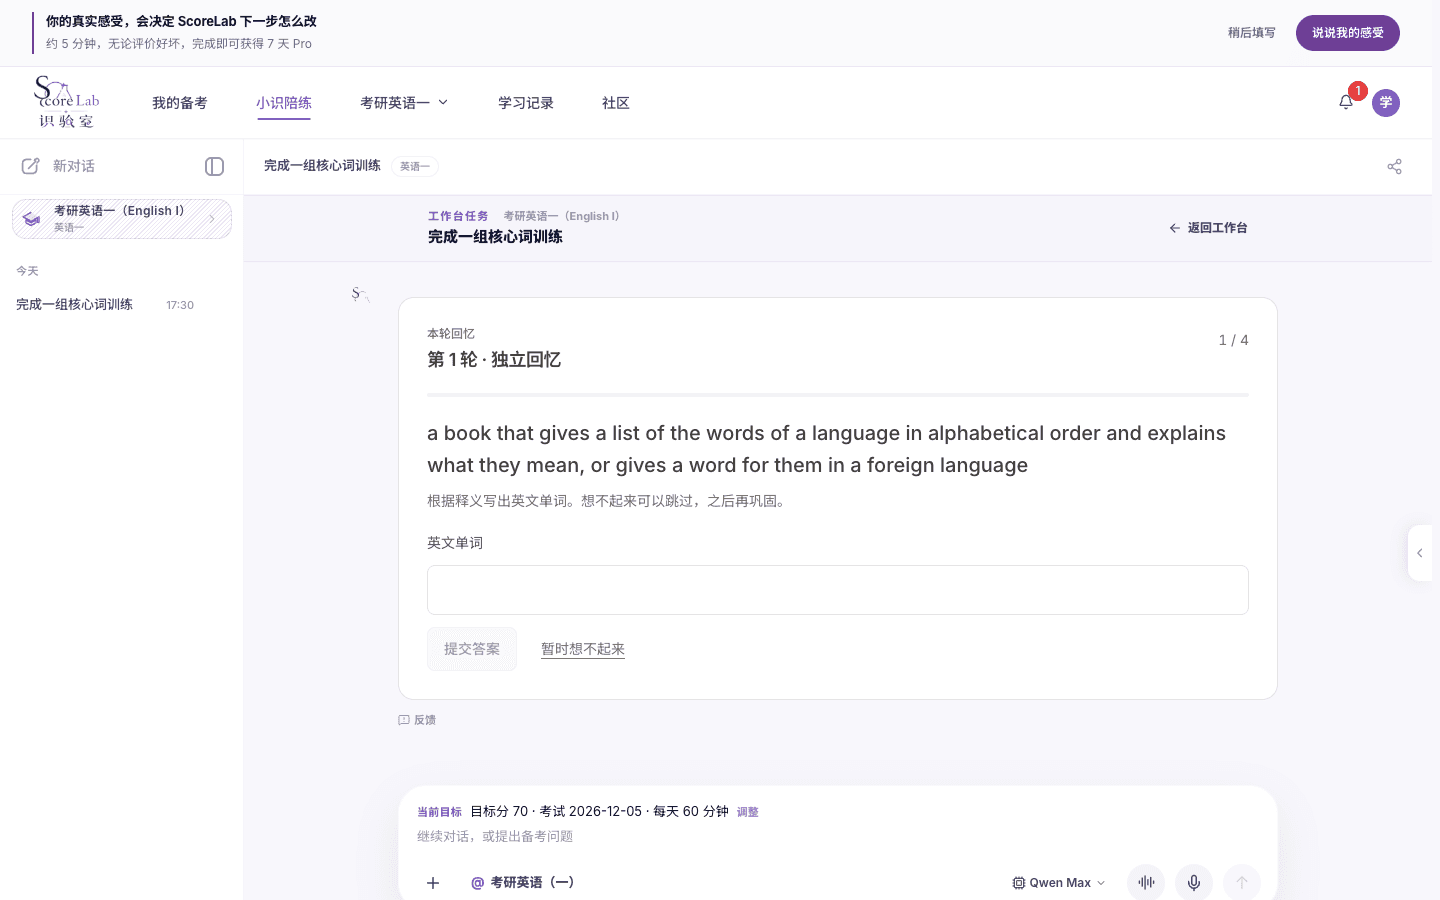
Task: Click the back arrow to workbench
Action: pos(1175,228)
